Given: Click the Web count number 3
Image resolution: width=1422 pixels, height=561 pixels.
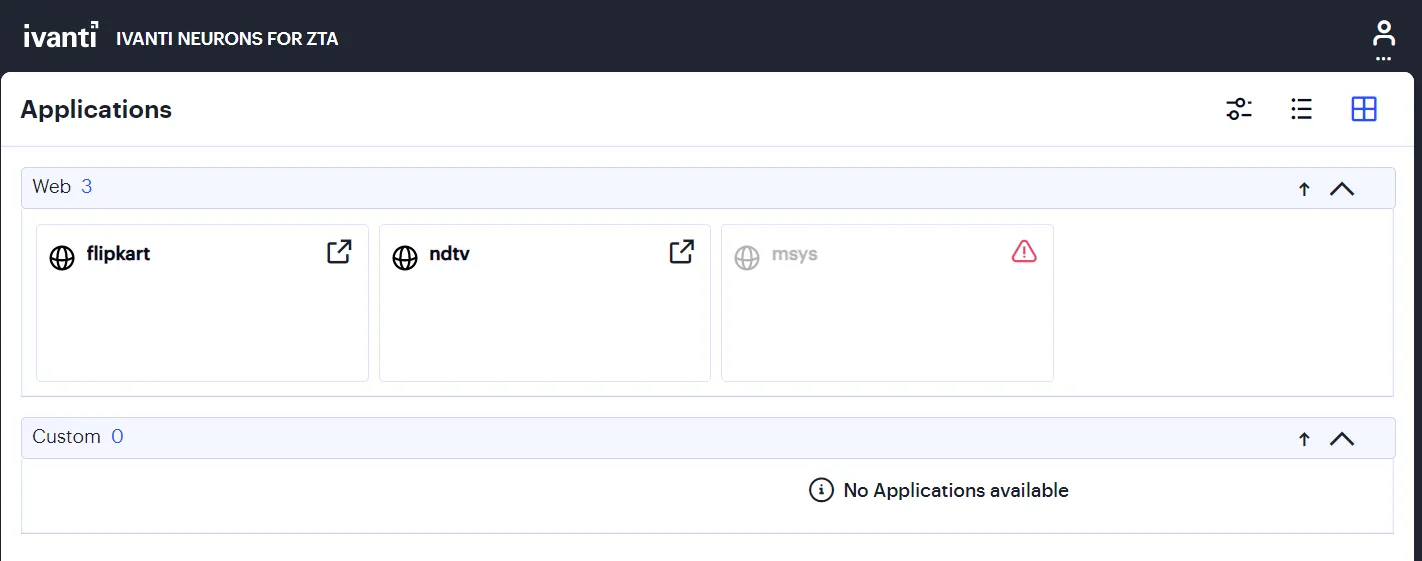Looking at the screenshot, I should pos(87,187).
